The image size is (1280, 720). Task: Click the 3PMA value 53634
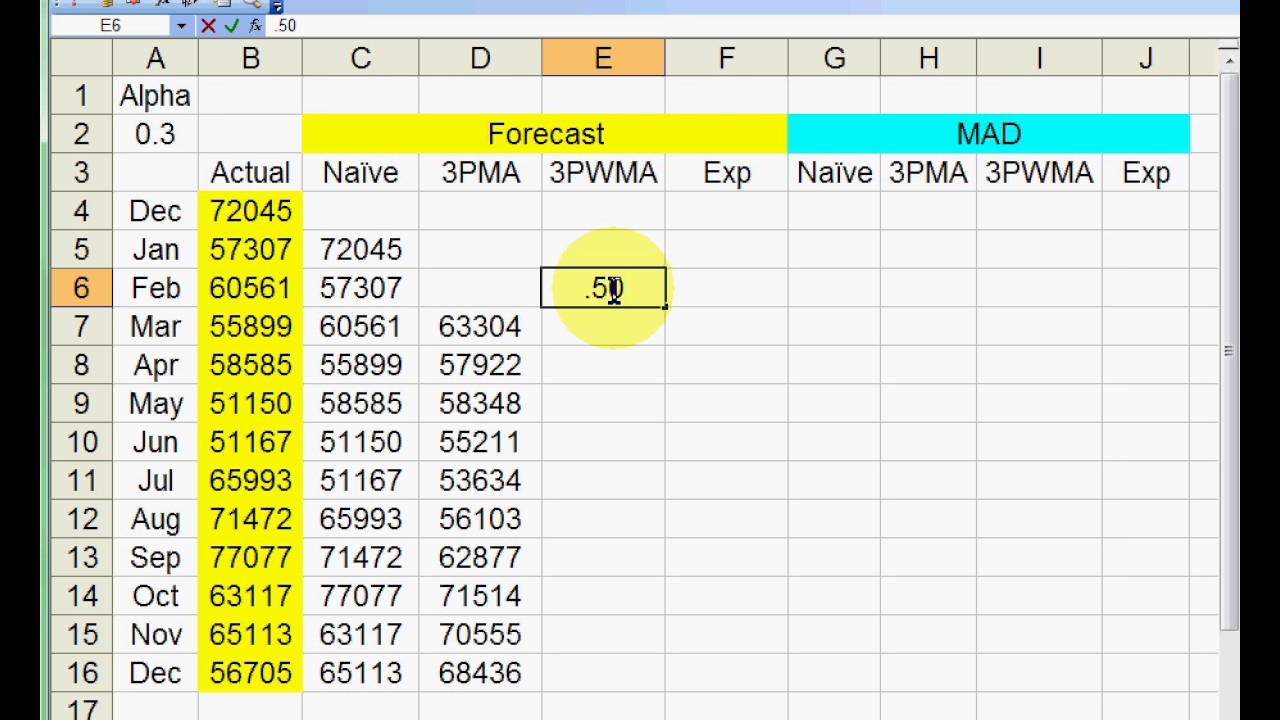(480, 481)
